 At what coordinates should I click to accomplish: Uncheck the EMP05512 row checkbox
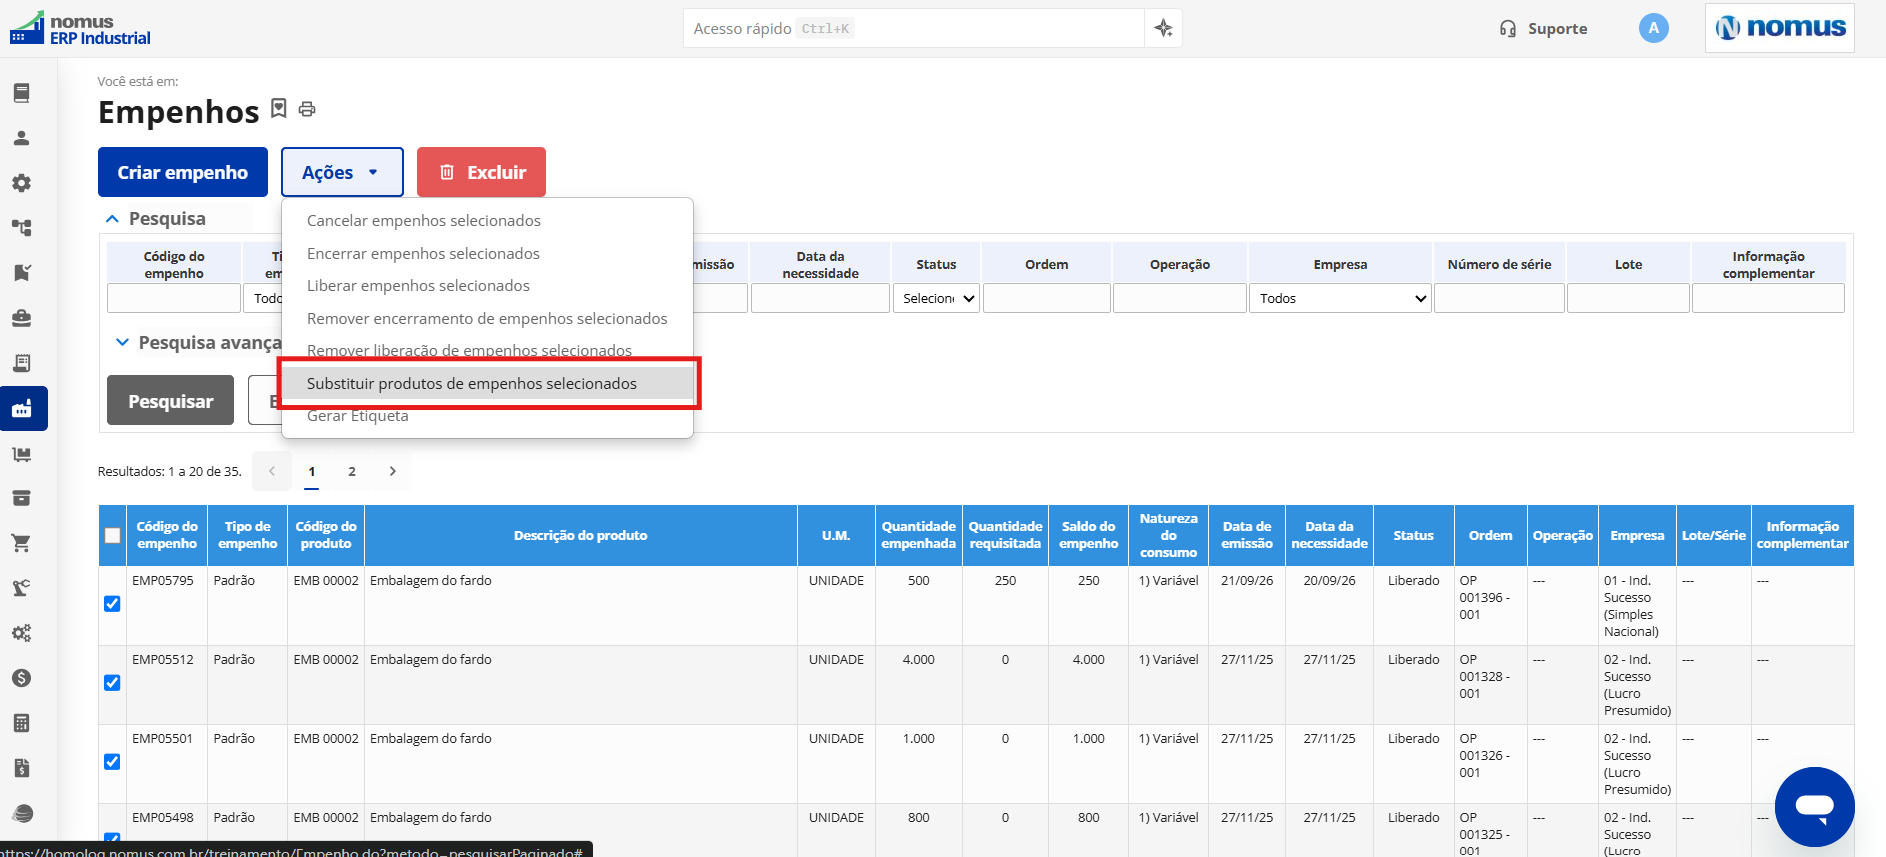click(112, 683)
